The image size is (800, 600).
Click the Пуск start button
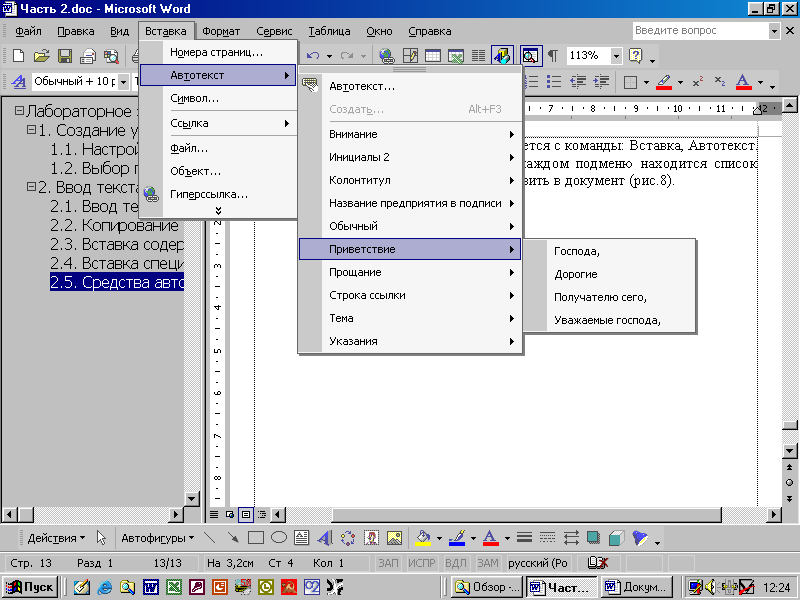(30, 587)
